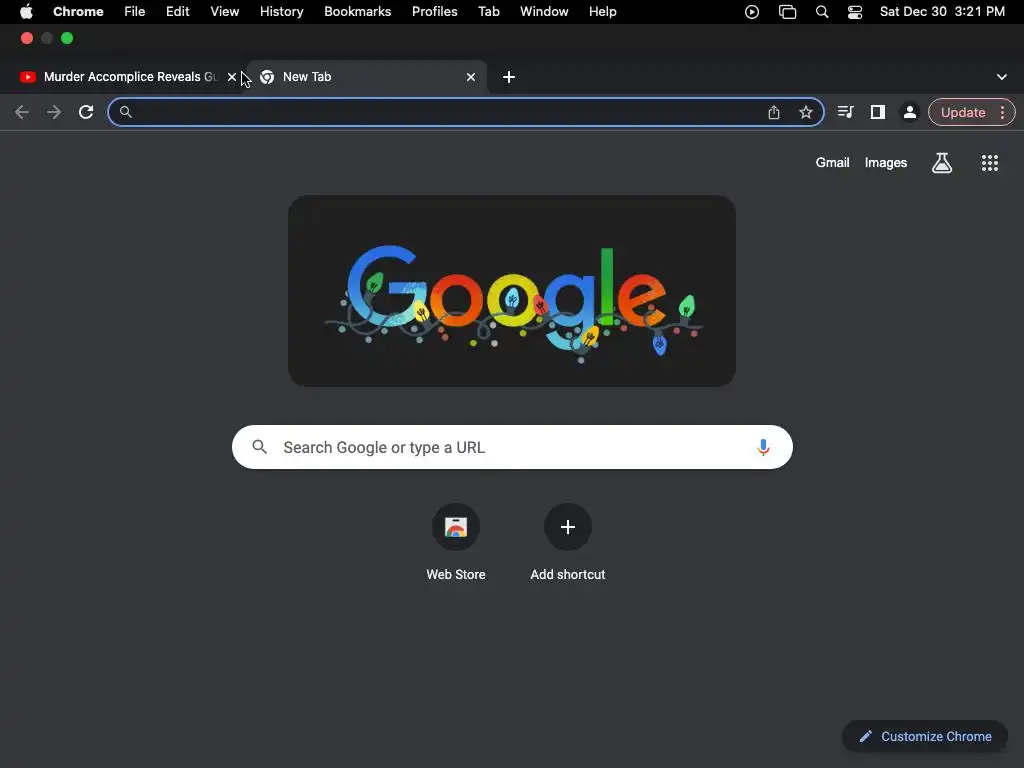The height and width of the screenshot is (768, 1024).
Task: Click the Add shortcut label
Action: [568, 575]
